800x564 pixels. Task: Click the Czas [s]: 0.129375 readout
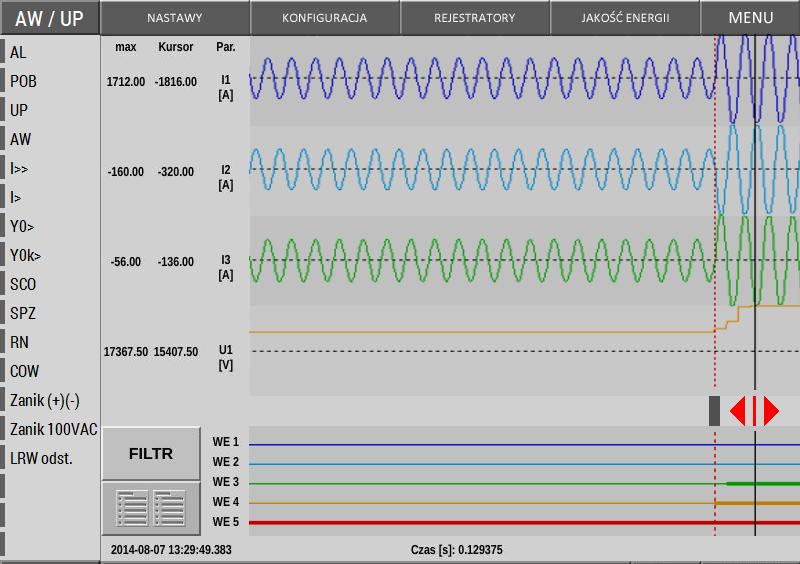(457, 550)
